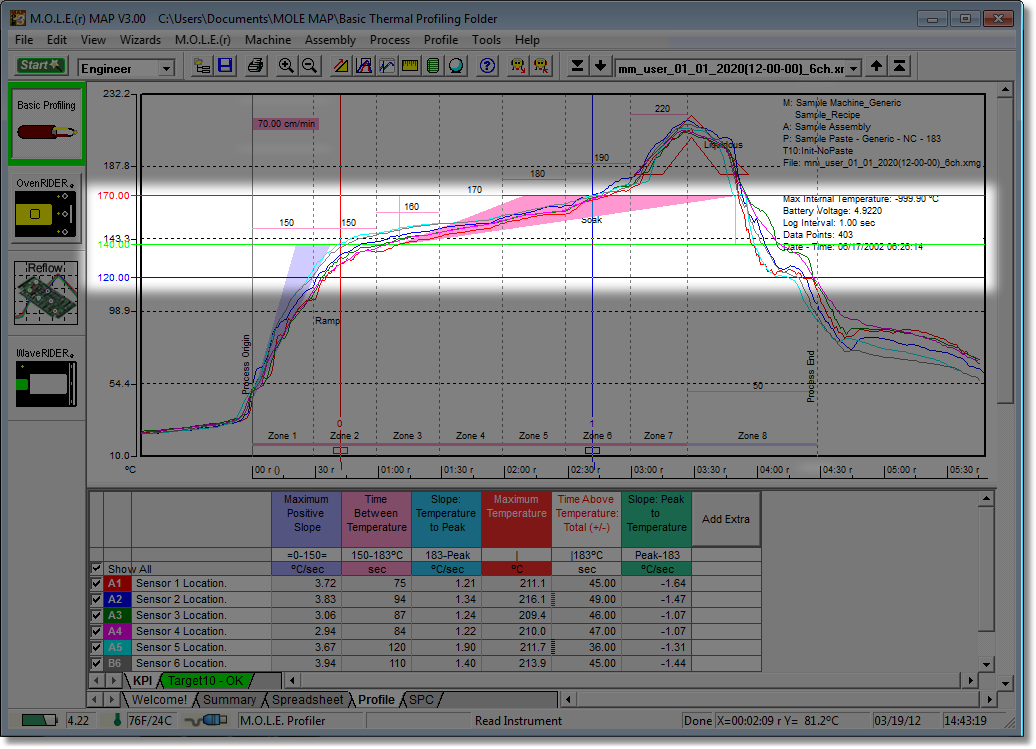Click the A4 magenta channel color label
The image size is (1036, 749).
115,631
